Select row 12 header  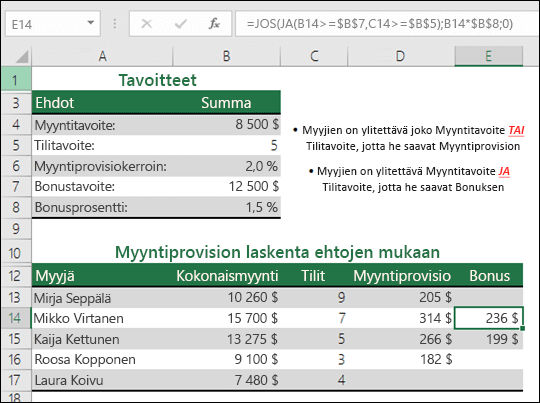(15, 276)
